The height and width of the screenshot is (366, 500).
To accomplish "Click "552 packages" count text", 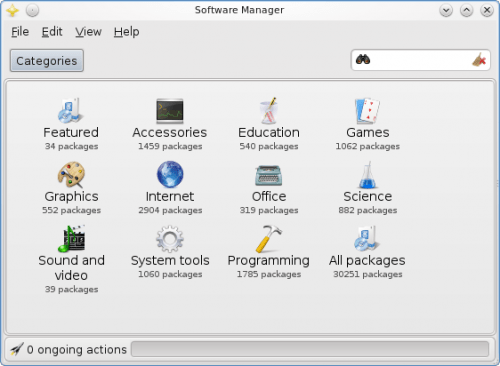I will coord(71,210).
